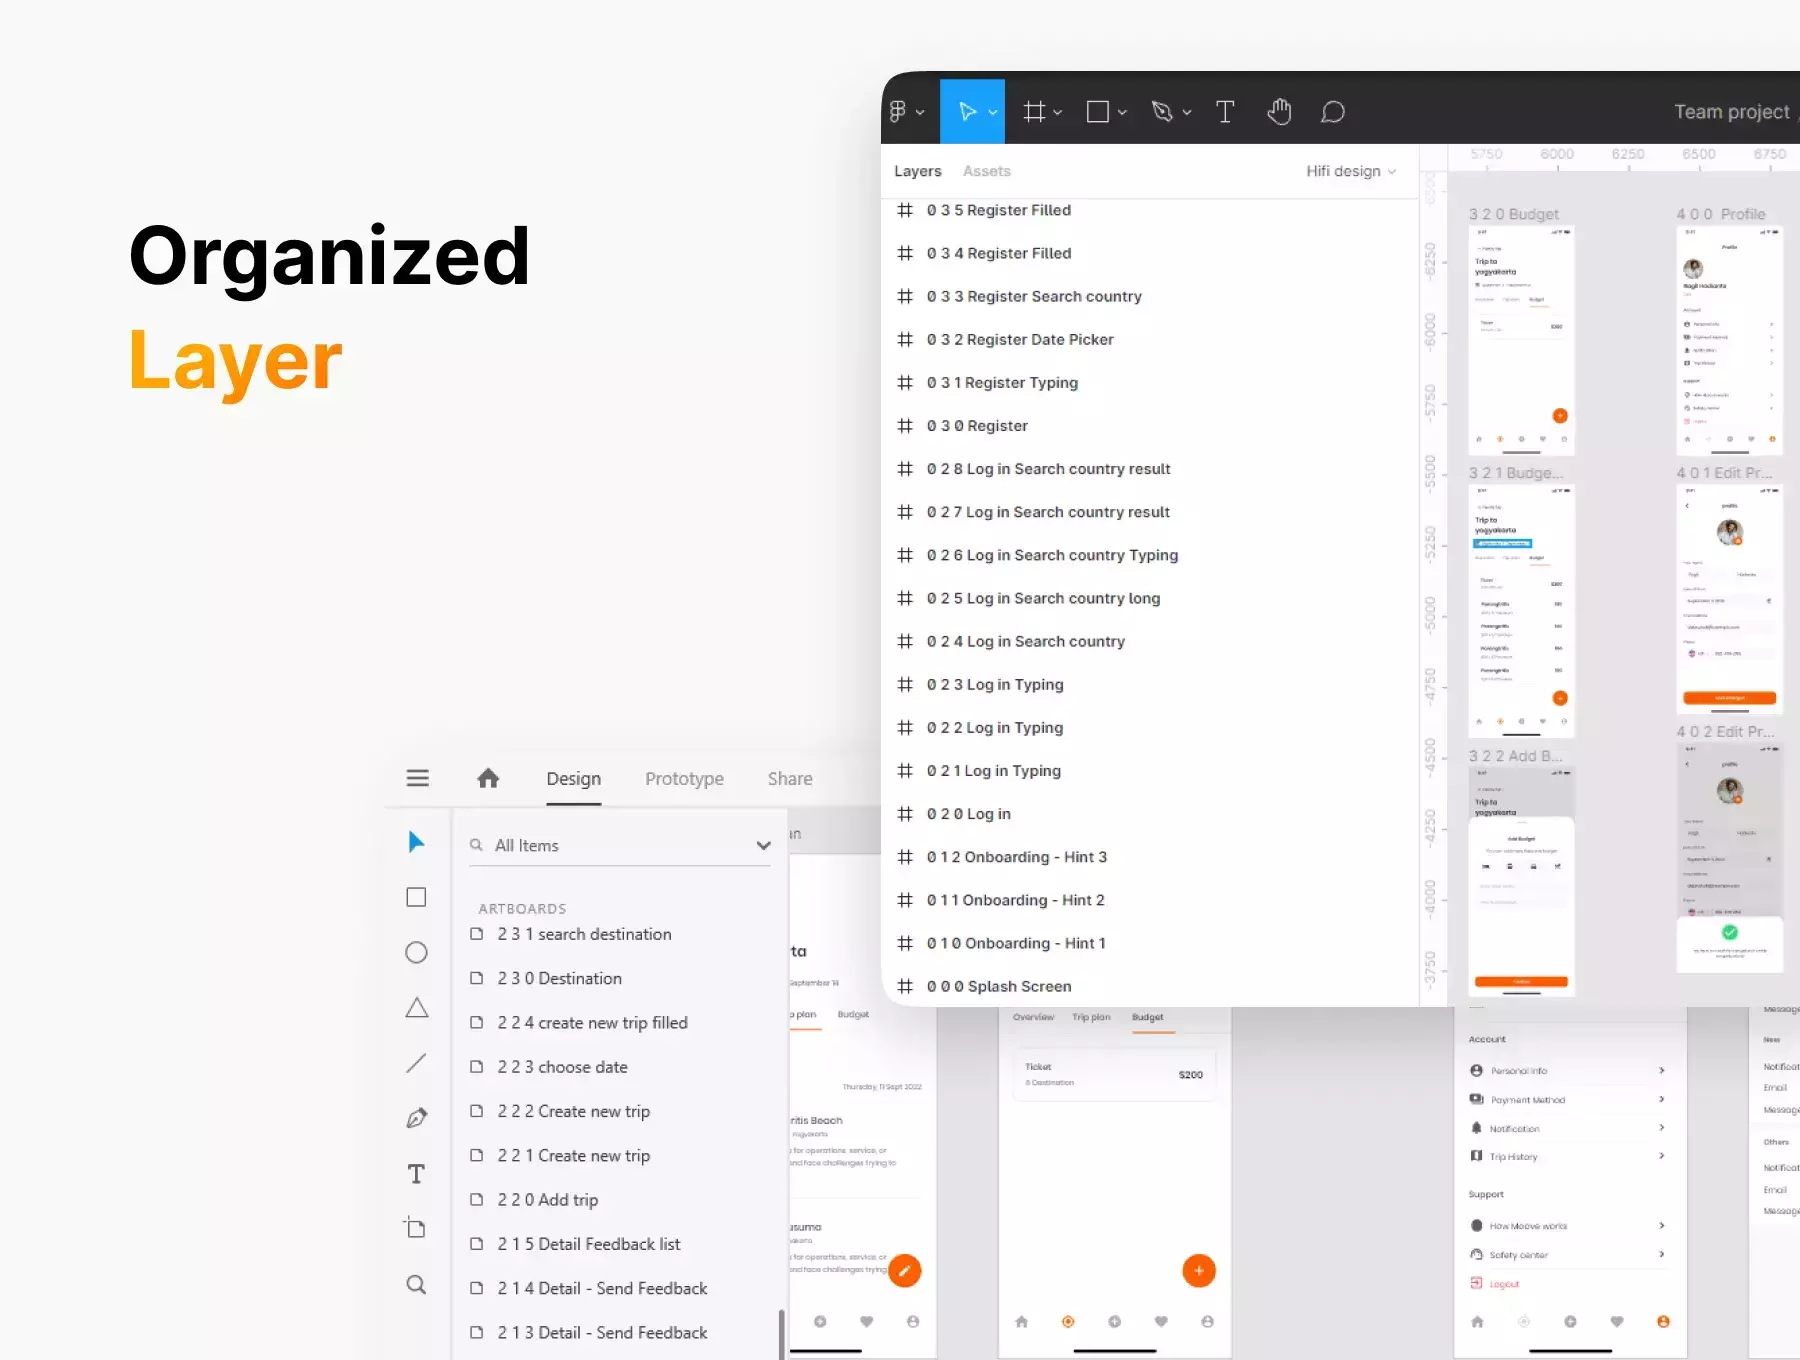Viewport: 1800px width, 1360px height.
Task: Select the Pen tool in XD sidebar
Action: pos(417,1118)
